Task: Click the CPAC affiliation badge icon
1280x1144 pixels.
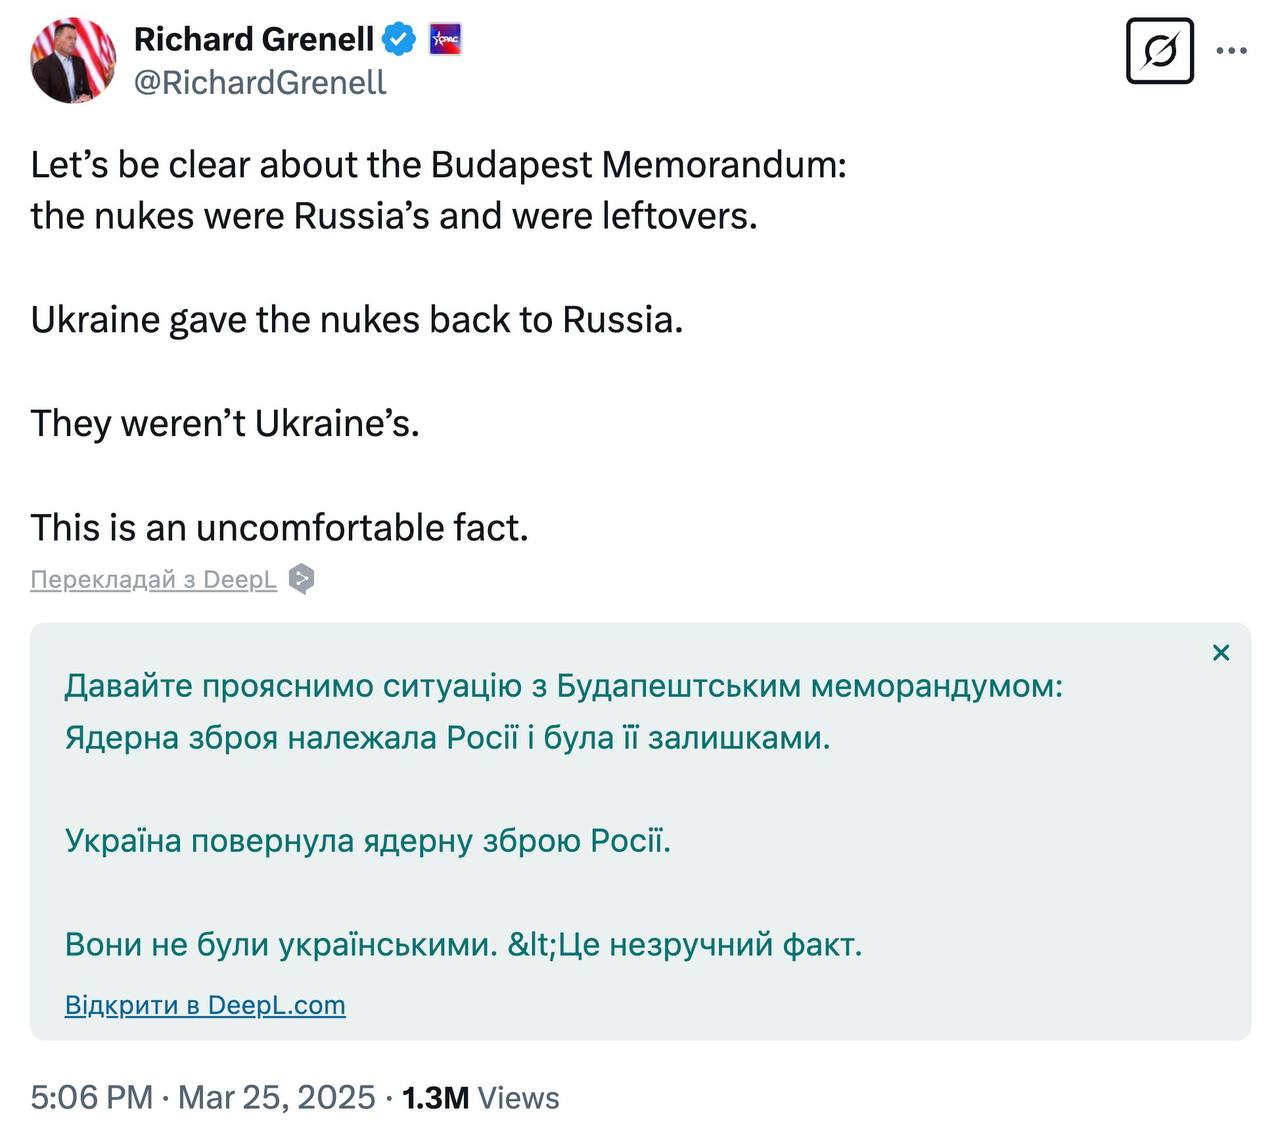Action: coord(445,40)
